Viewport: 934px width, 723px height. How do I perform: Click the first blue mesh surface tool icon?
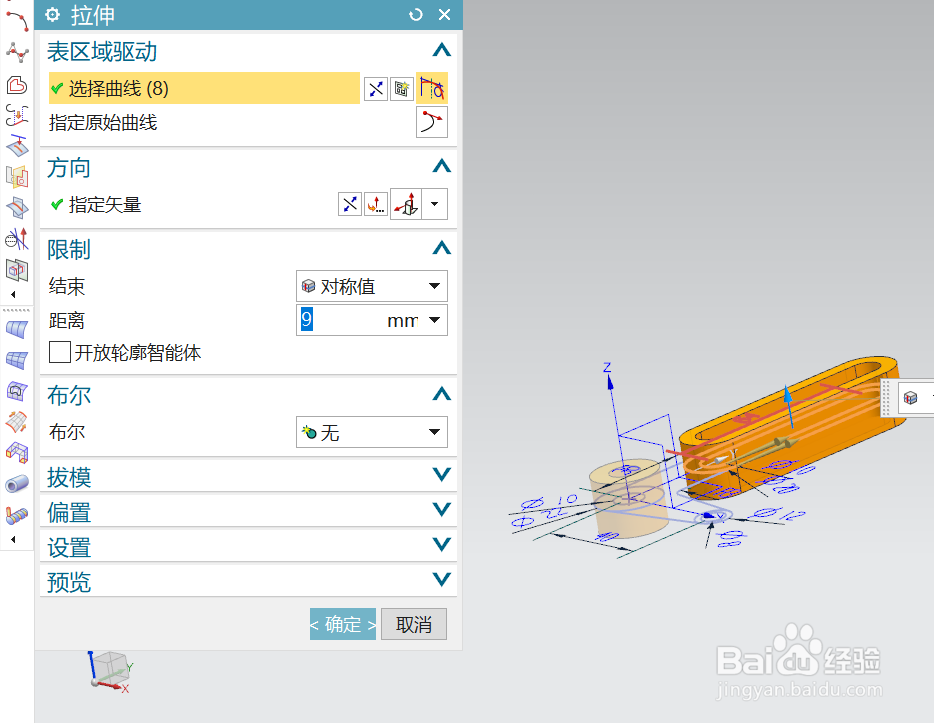tap(17, 329)
